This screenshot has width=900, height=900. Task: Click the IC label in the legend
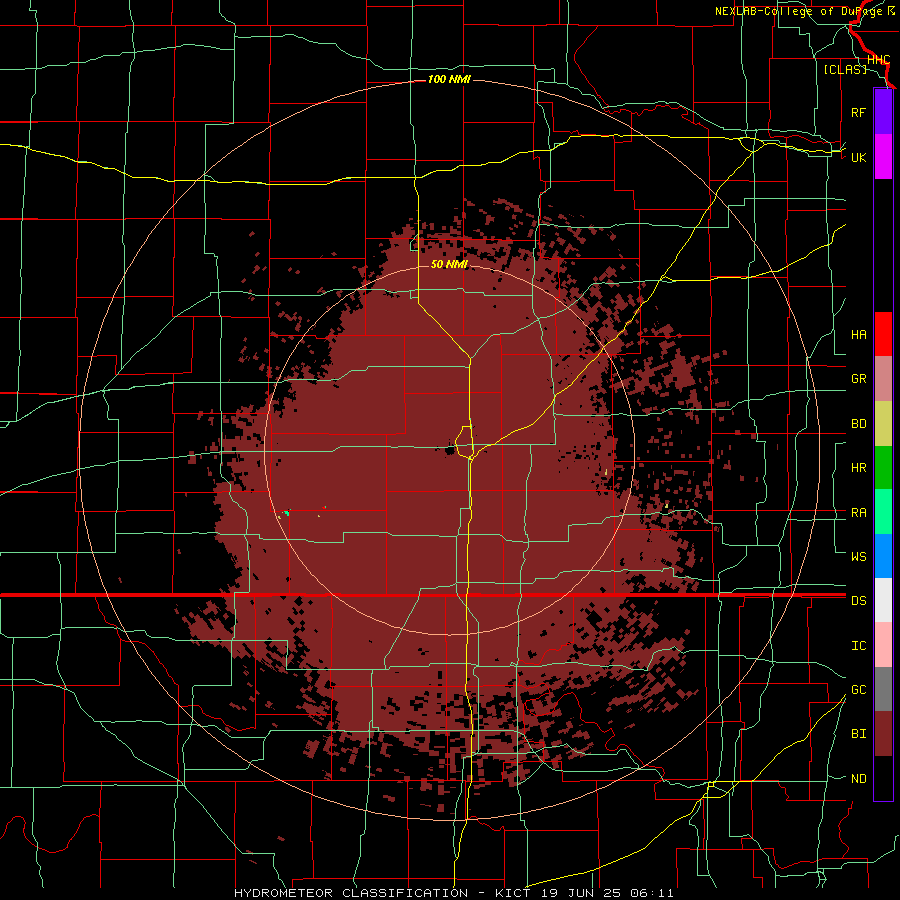pyautogui.click(x=859, y=646)
